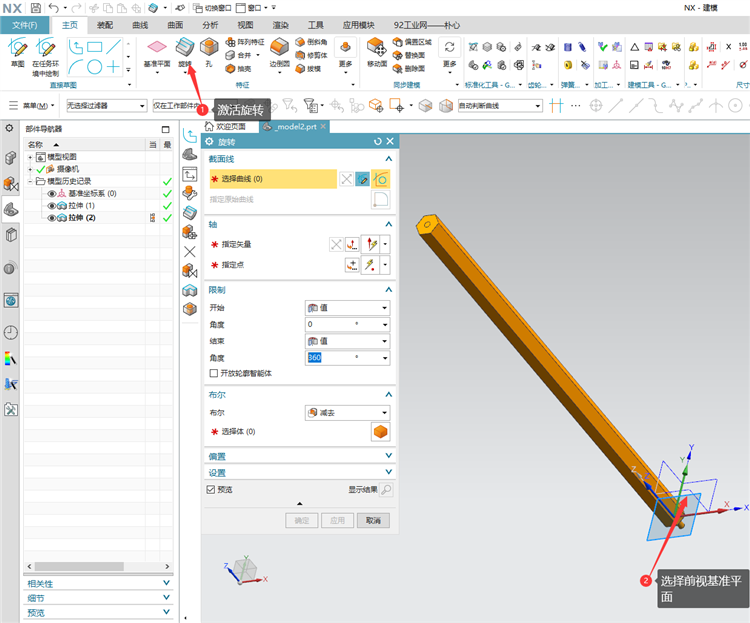Select the 边倒圆 edge blend tool

coord(279,52)
